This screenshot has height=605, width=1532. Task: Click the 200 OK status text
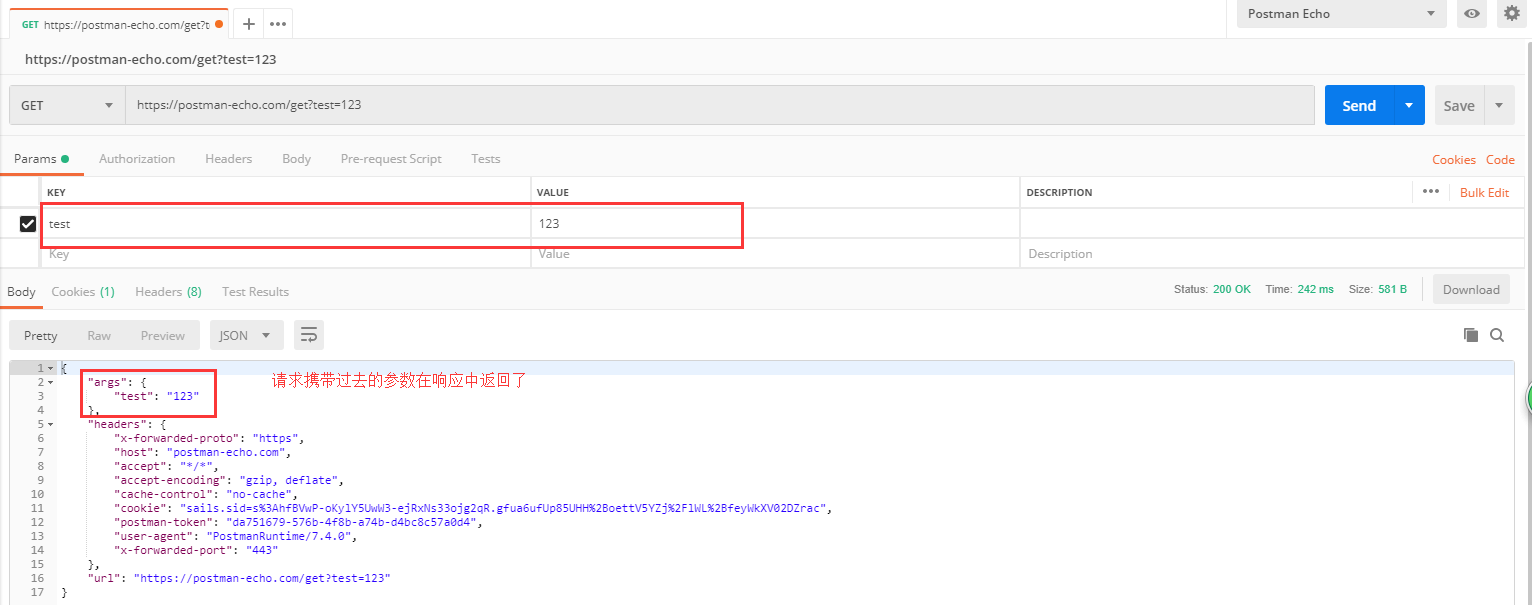(1232, 289)
